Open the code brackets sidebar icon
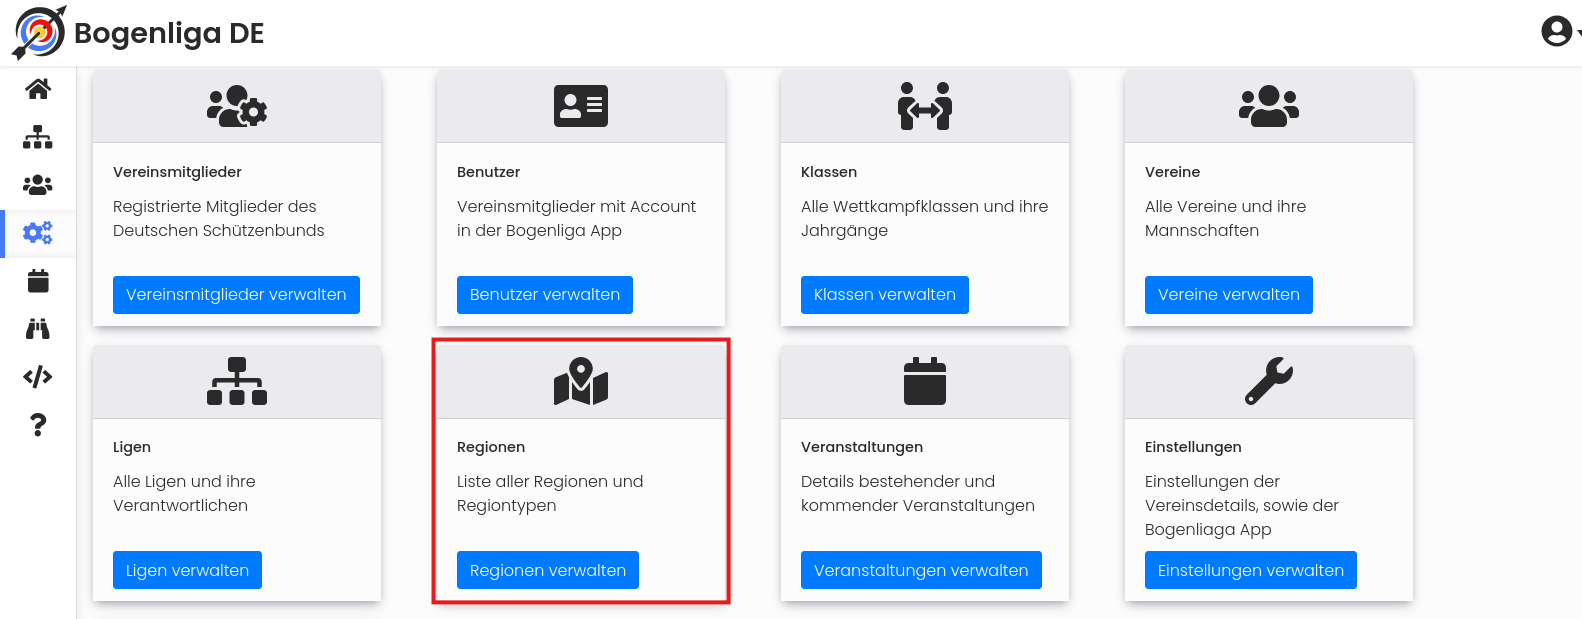The width and height of the screenshot is (1582, 619). pyautogui.click(x=38, y=377)
